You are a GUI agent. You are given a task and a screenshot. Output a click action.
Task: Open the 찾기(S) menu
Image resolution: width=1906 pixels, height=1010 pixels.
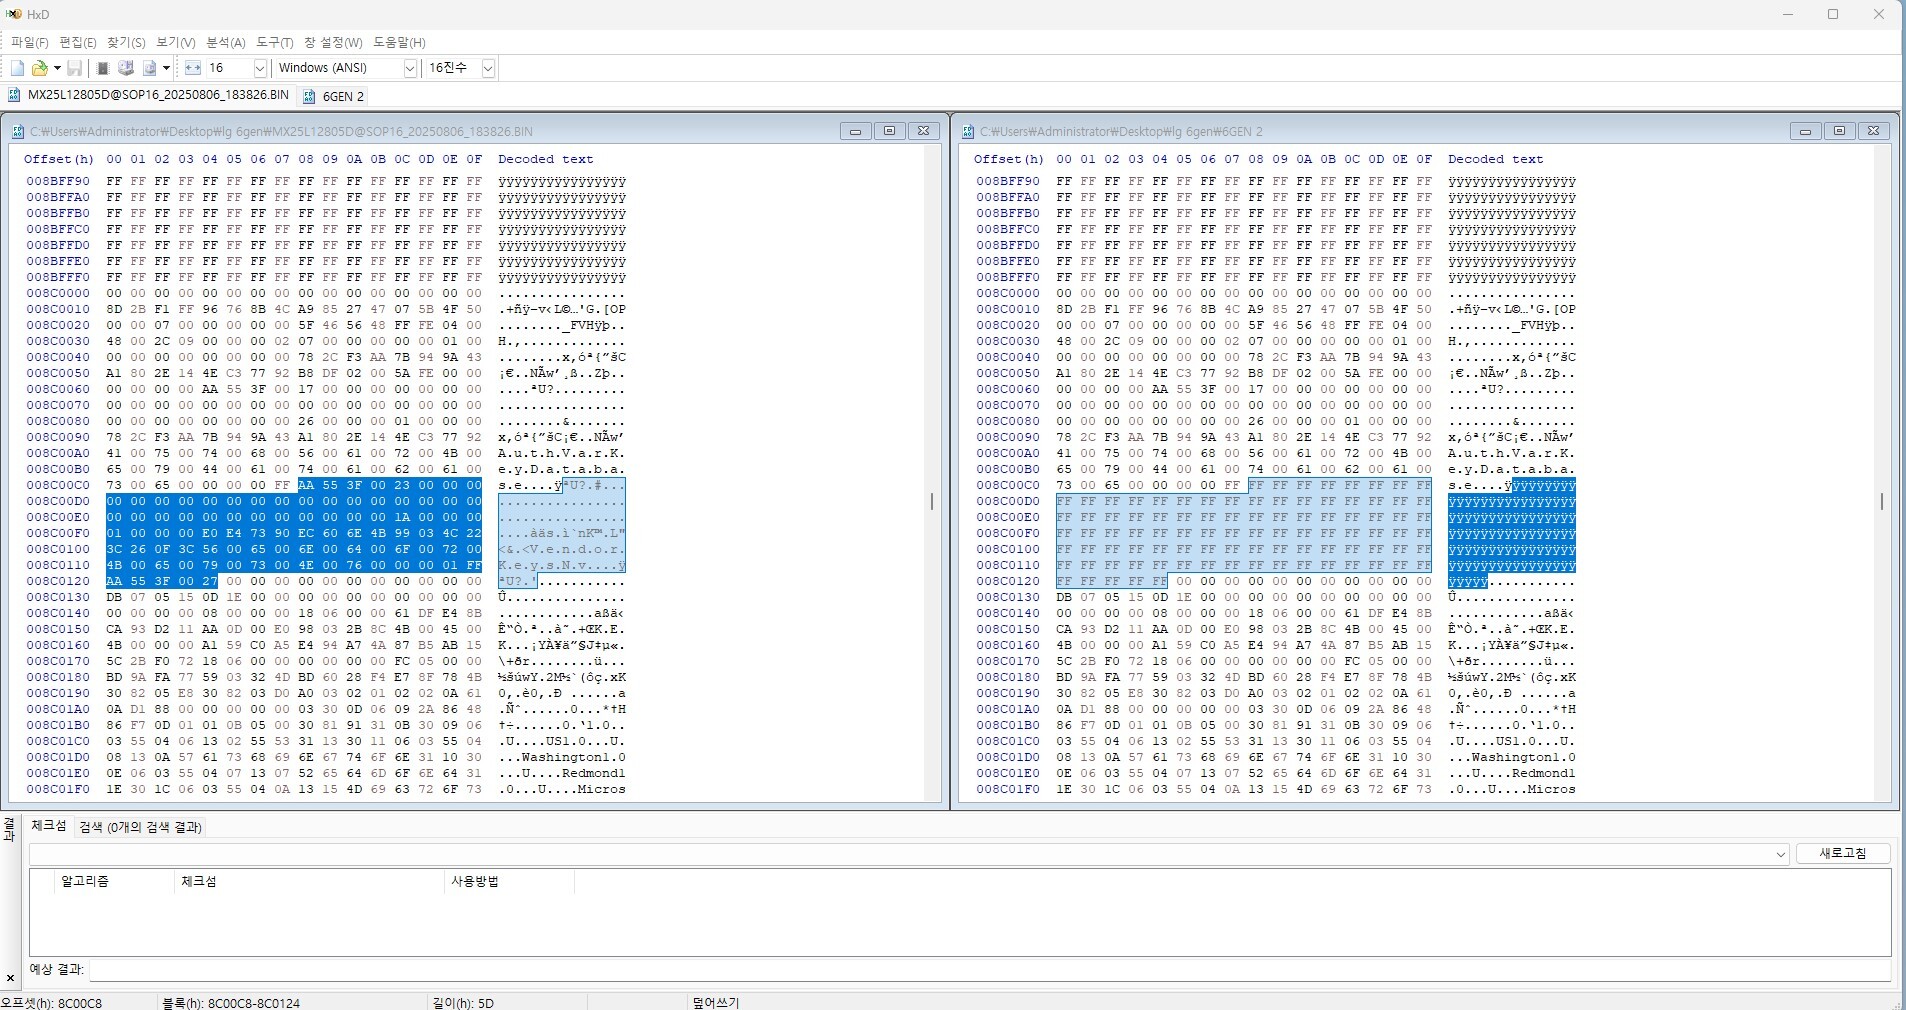point(126,42)
